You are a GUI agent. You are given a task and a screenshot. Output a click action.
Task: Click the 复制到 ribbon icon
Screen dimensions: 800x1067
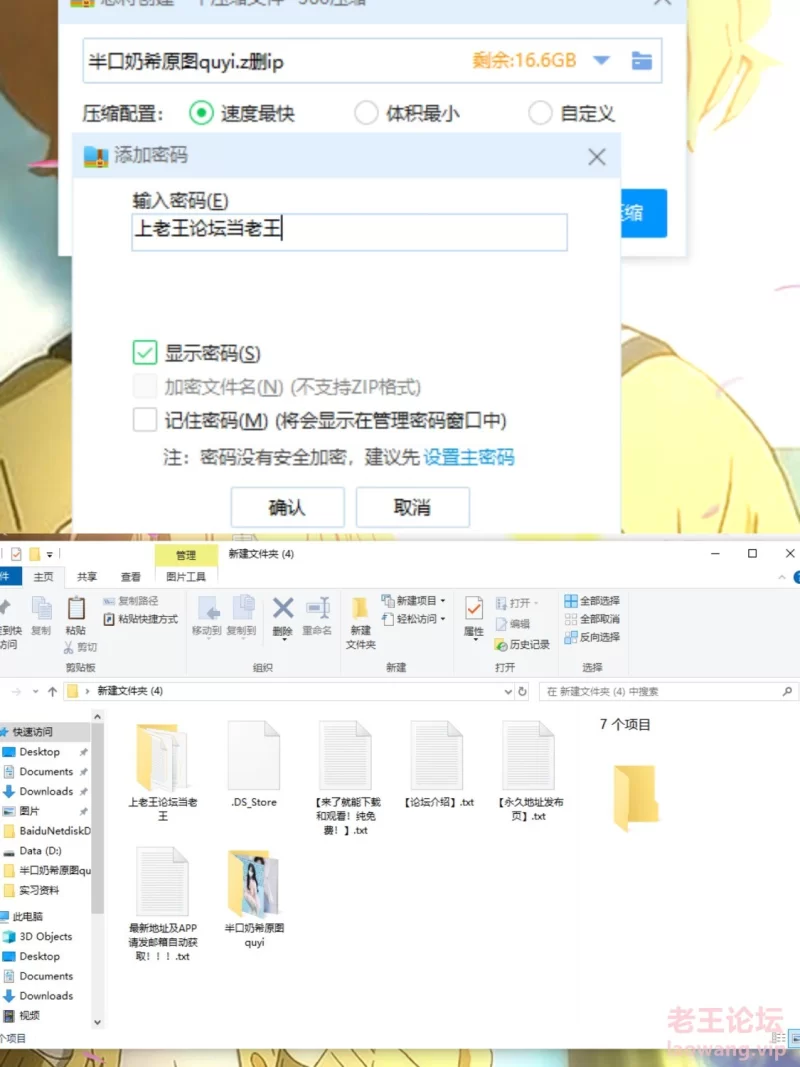tap(241, 616)
